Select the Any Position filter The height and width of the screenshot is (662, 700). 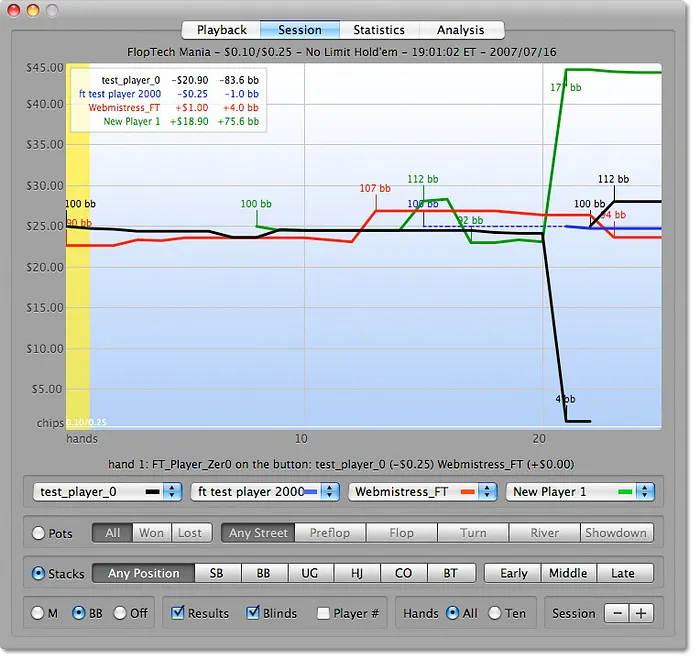(x=144, y=573)
